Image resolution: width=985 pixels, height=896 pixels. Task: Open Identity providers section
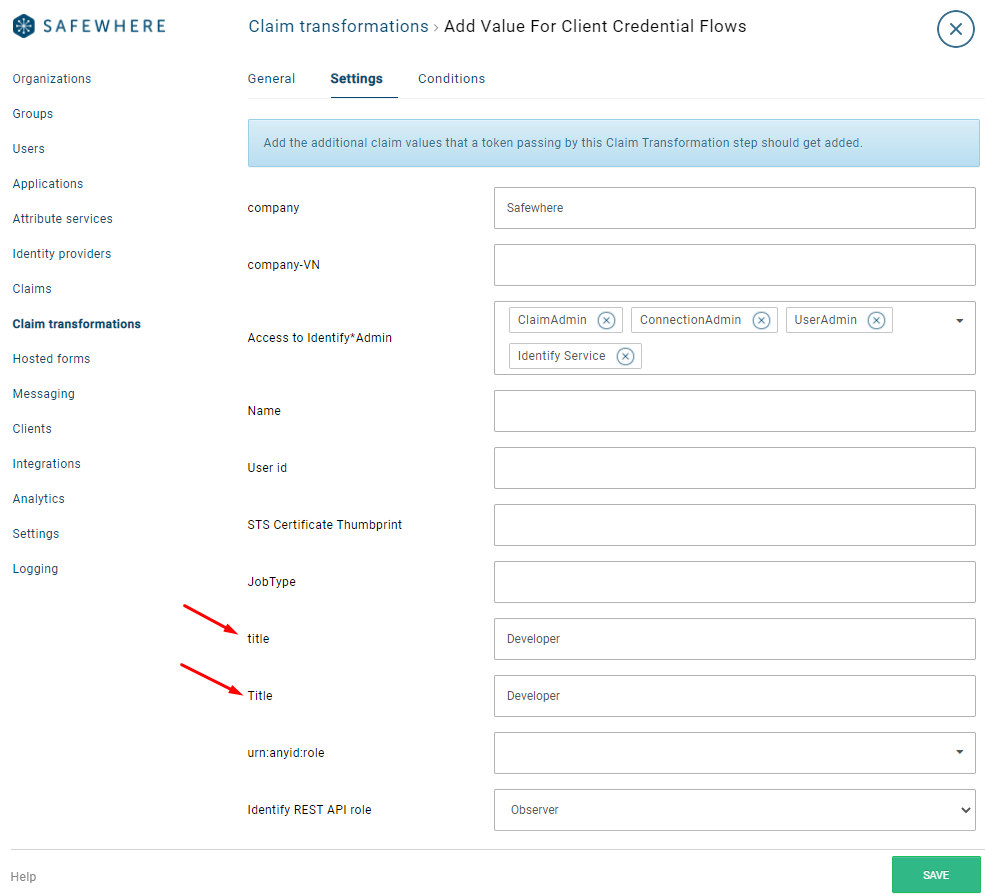coord(62,254)
